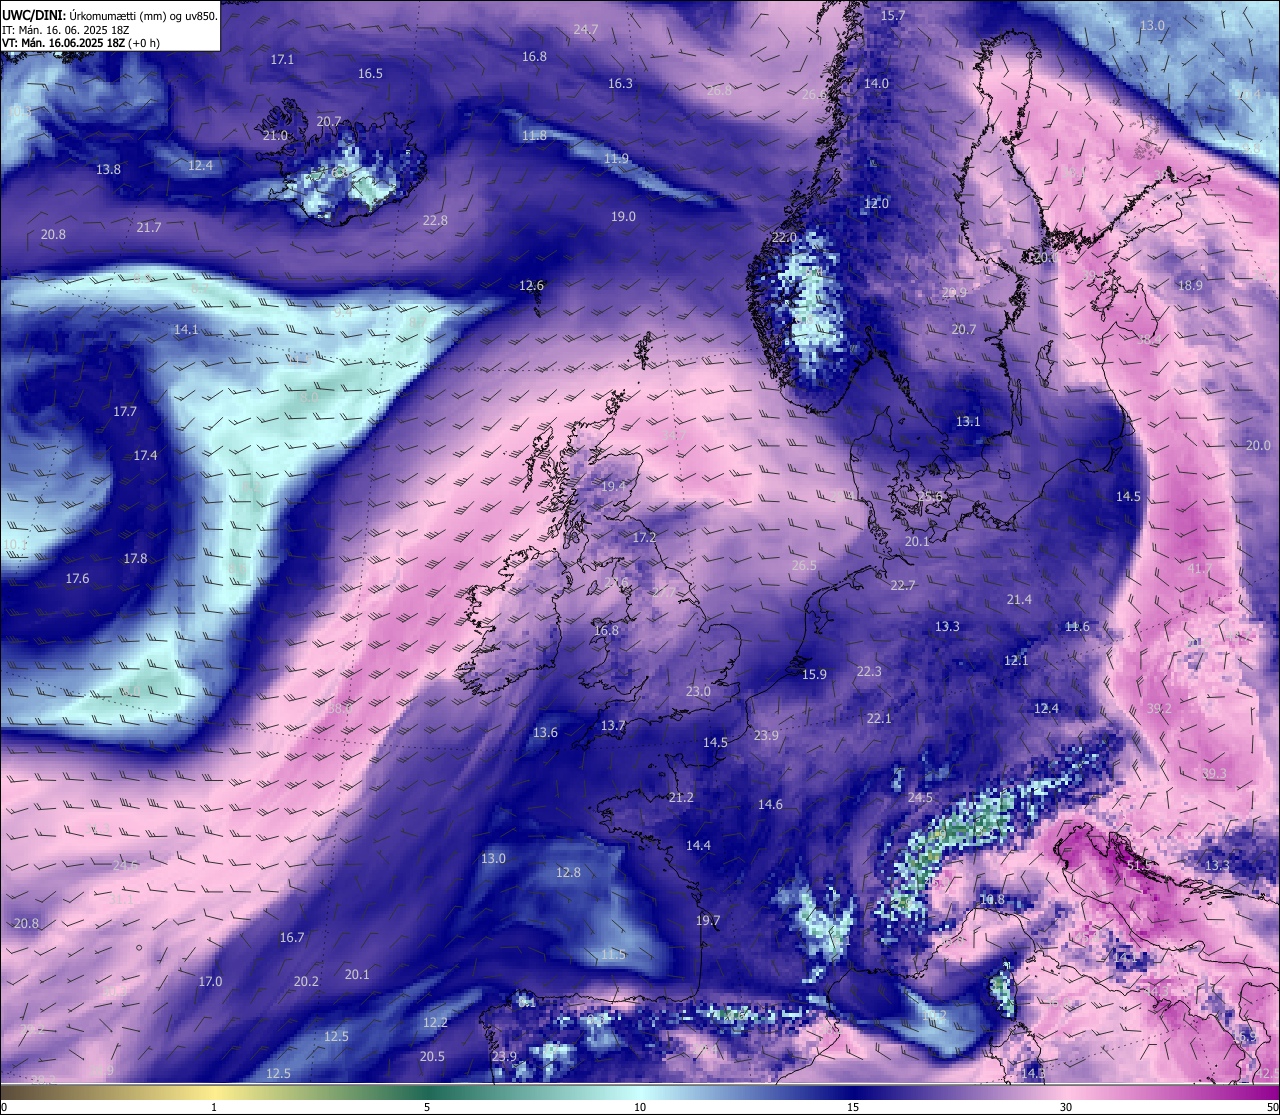
Task: Click the 24.5 value near the Alps
Action: tap(920, 797)
